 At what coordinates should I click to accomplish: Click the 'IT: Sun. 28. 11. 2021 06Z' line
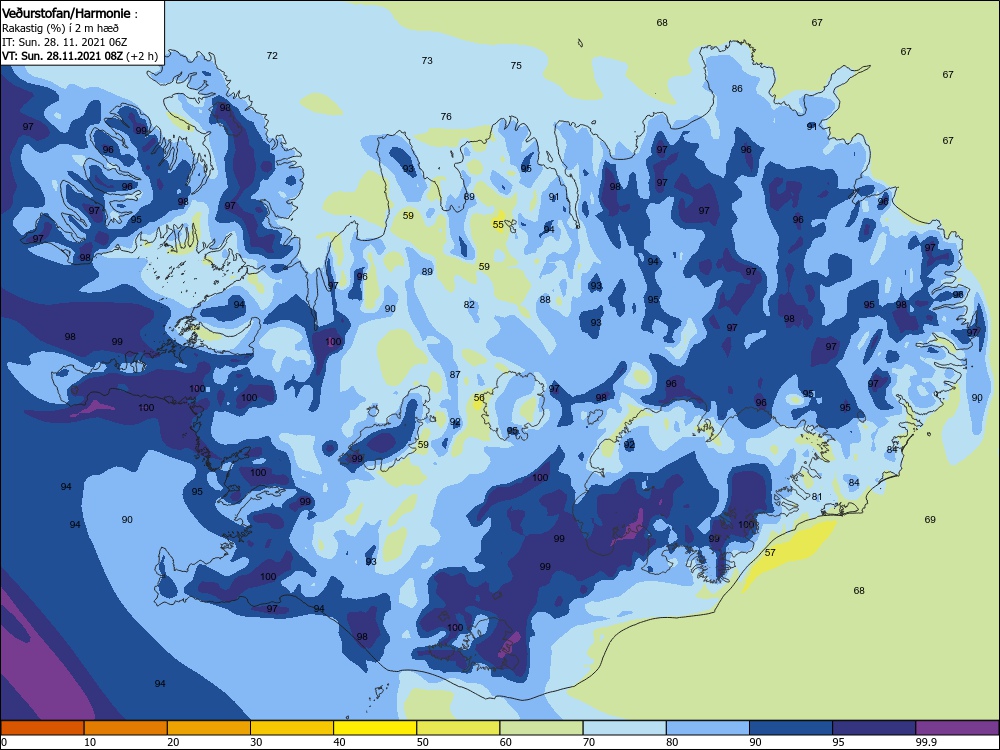coord(64,42)
